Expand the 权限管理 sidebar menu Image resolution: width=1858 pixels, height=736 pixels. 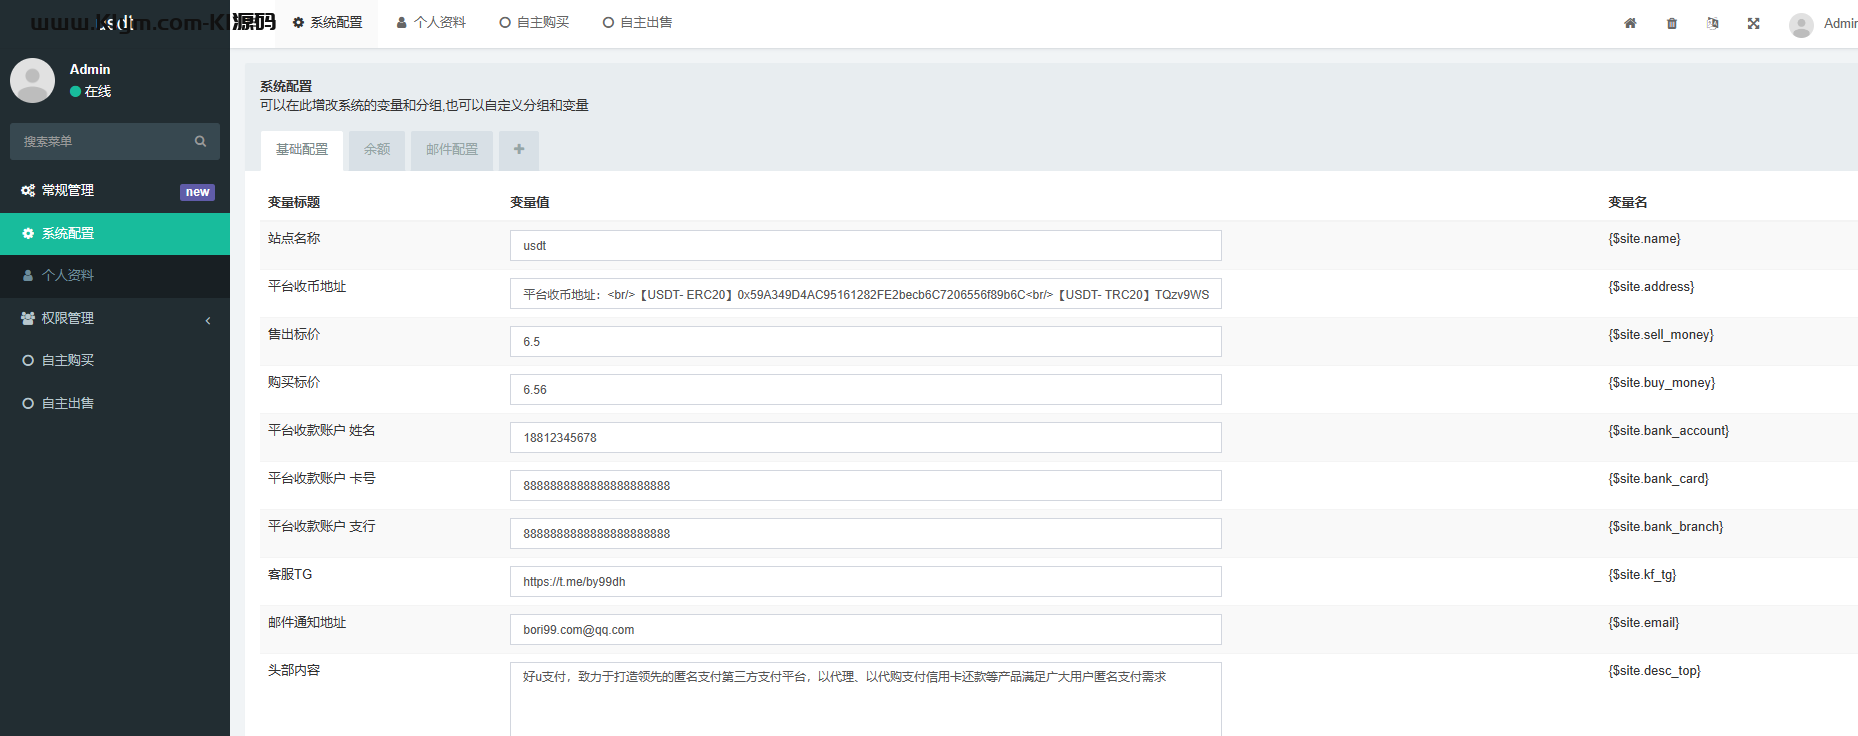tap(115, 318)
